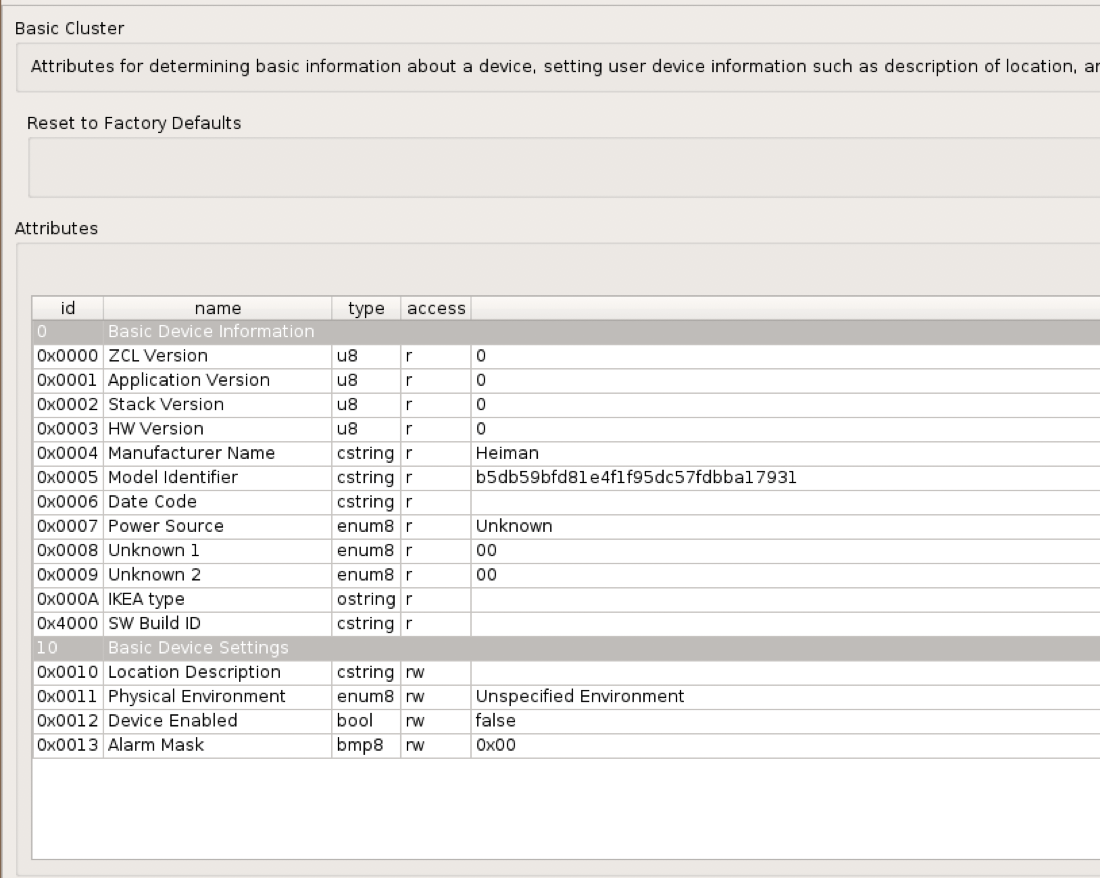This screenshot has height=878, width=1100.
Task: Click the Basic Device Settings group header
Action: coord(566,648)
